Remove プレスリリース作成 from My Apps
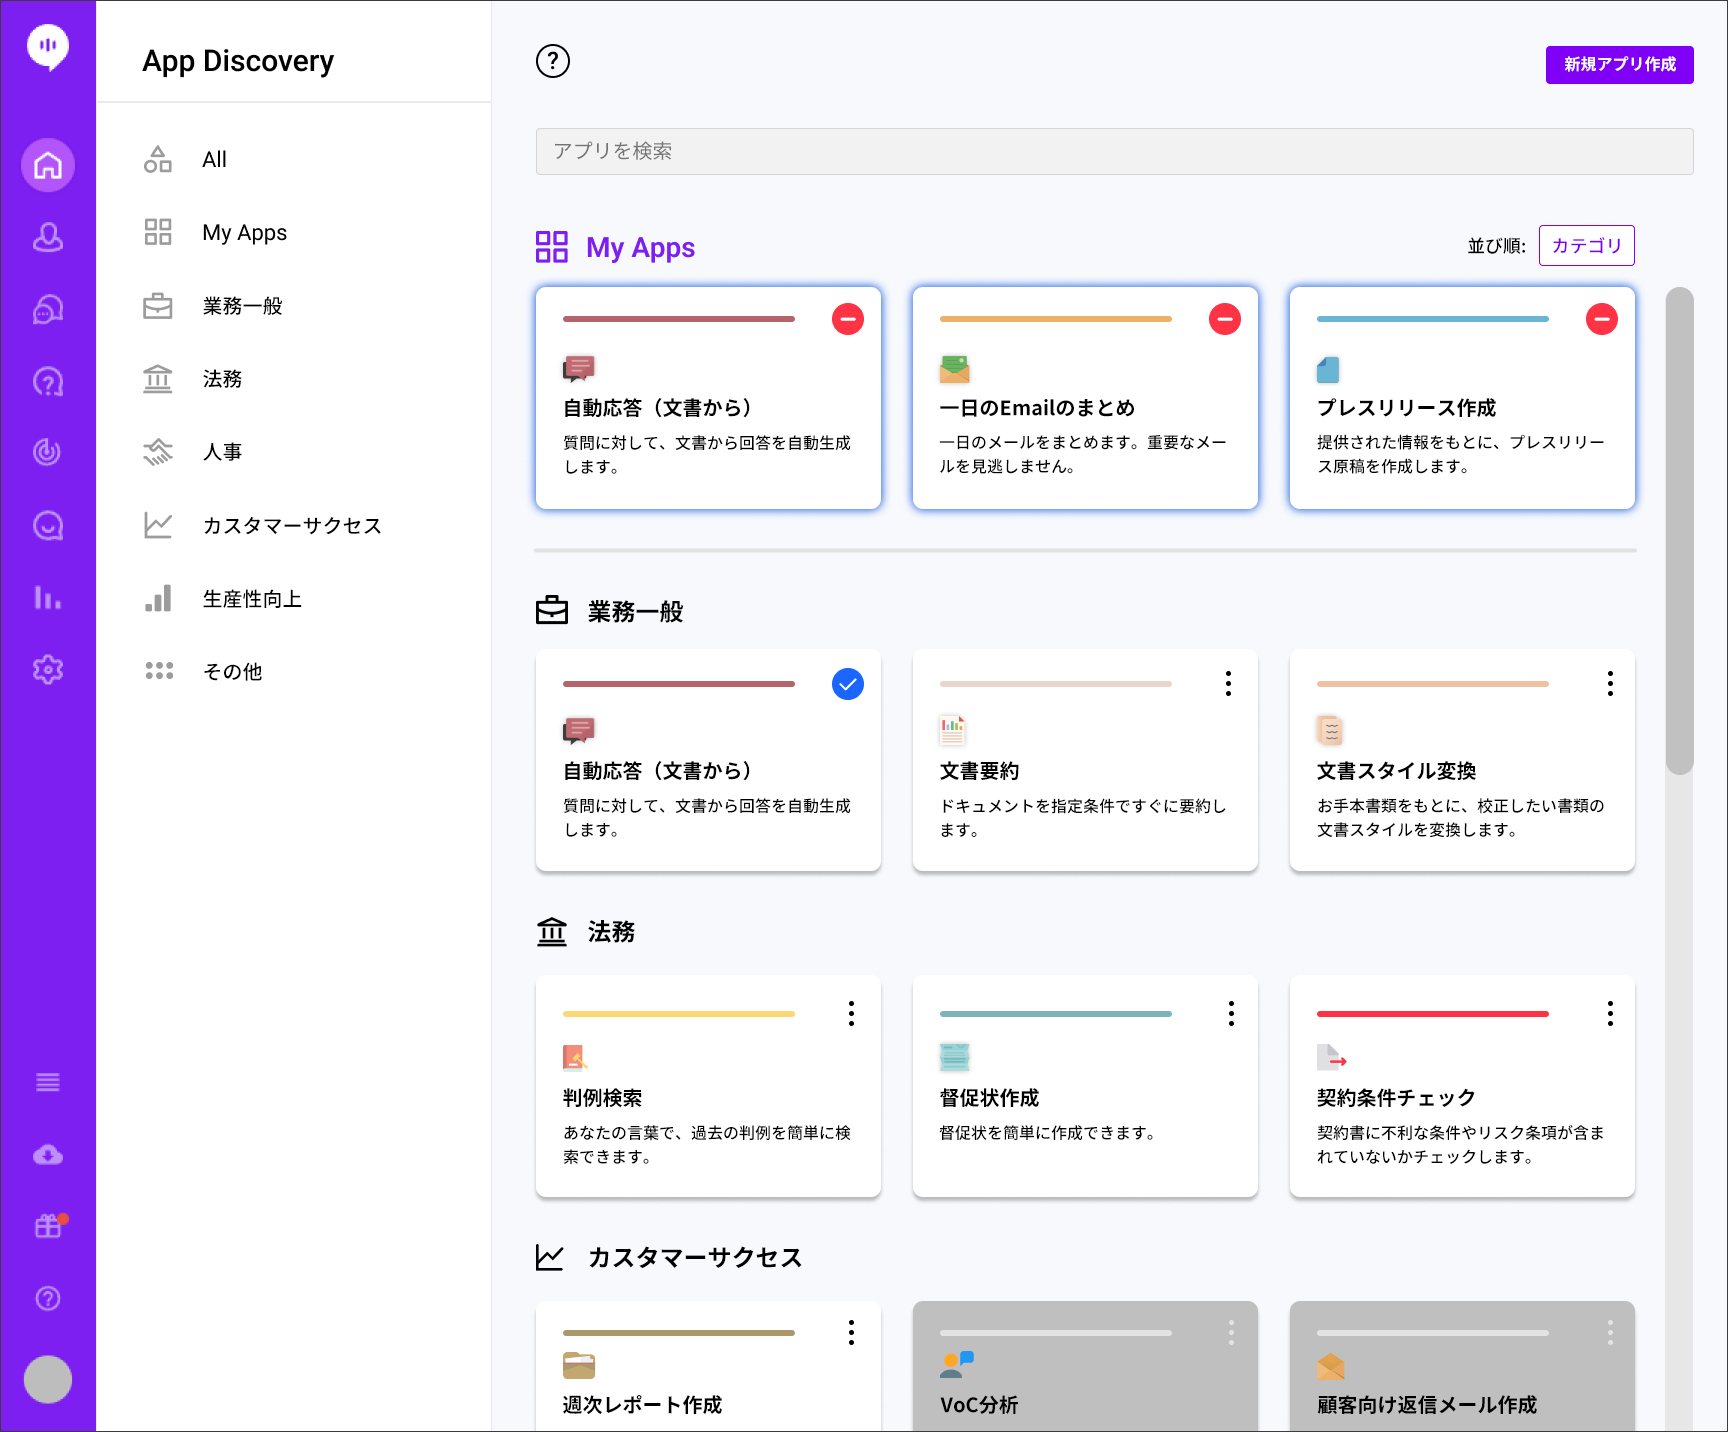Screen dimensions: 1728x1432 [1602, 318]
